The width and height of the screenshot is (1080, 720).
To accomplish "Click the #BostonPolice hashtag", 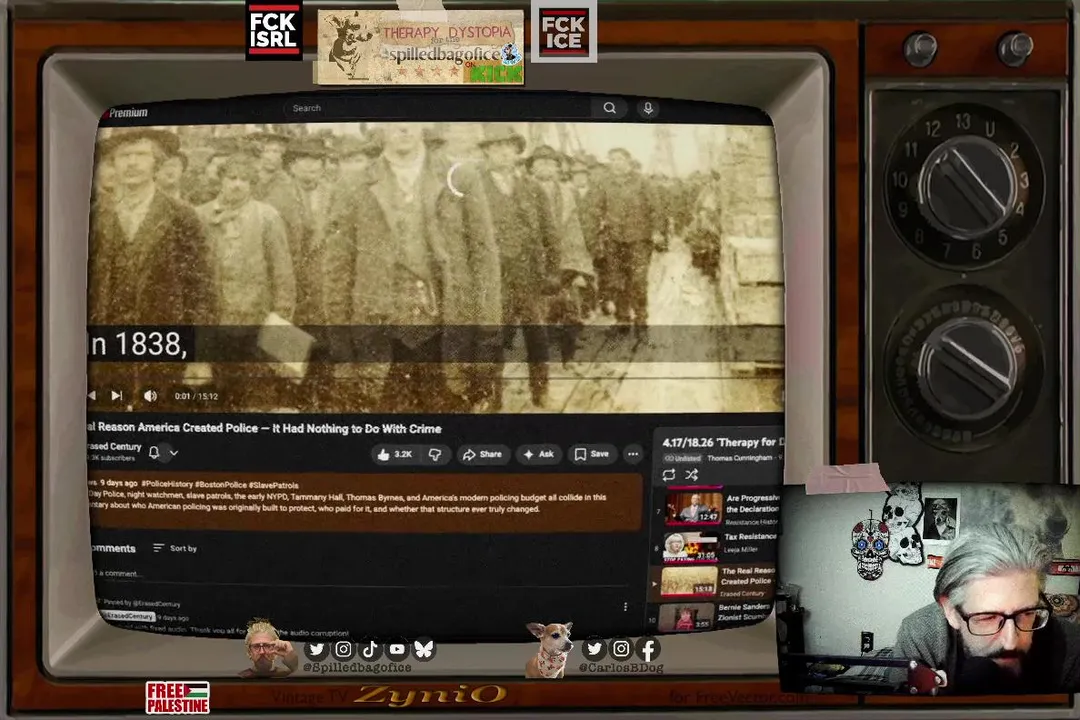I will click(220, 485).
